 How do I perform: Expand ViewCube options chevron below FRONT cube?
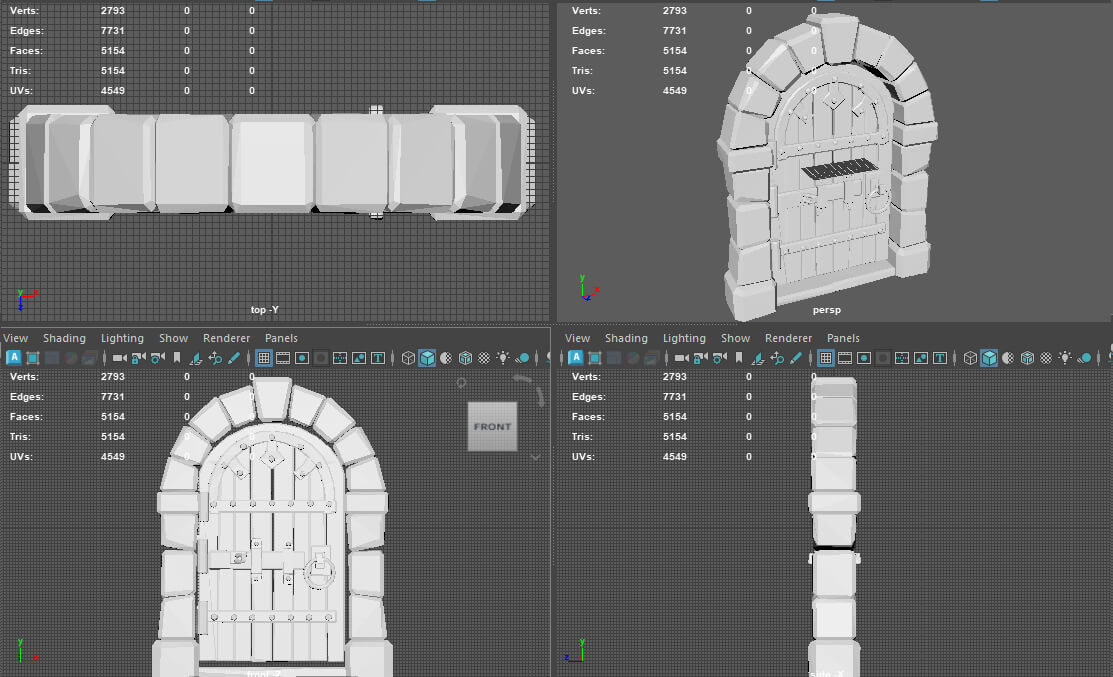(x=535, y=458)
